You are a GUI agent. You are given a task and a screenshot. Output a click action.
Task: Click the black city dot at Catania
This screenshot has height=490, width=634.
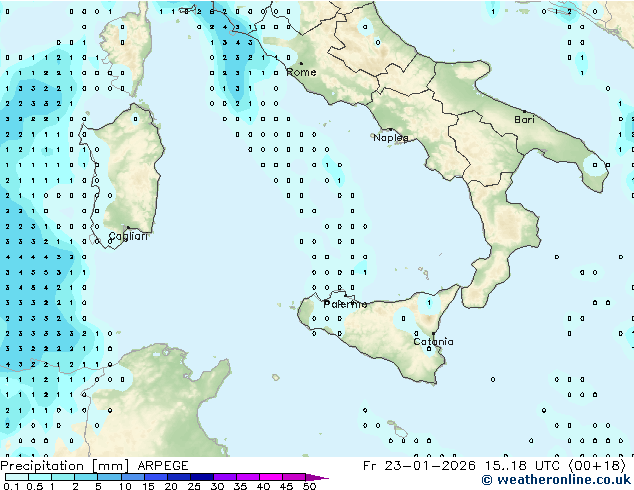[433, 334]
